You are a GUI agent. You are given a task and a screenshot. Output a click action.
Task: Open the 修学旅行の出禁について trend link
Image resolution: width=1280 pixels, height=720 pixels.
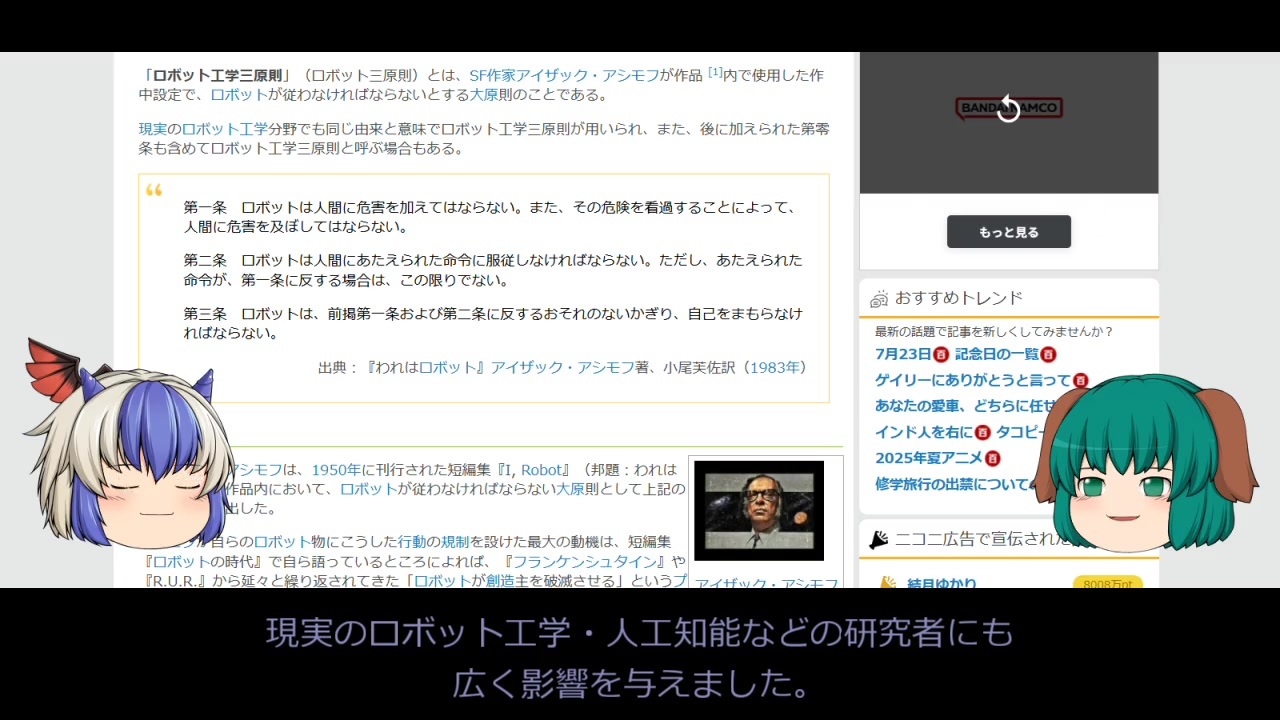[x=953, y=484]
